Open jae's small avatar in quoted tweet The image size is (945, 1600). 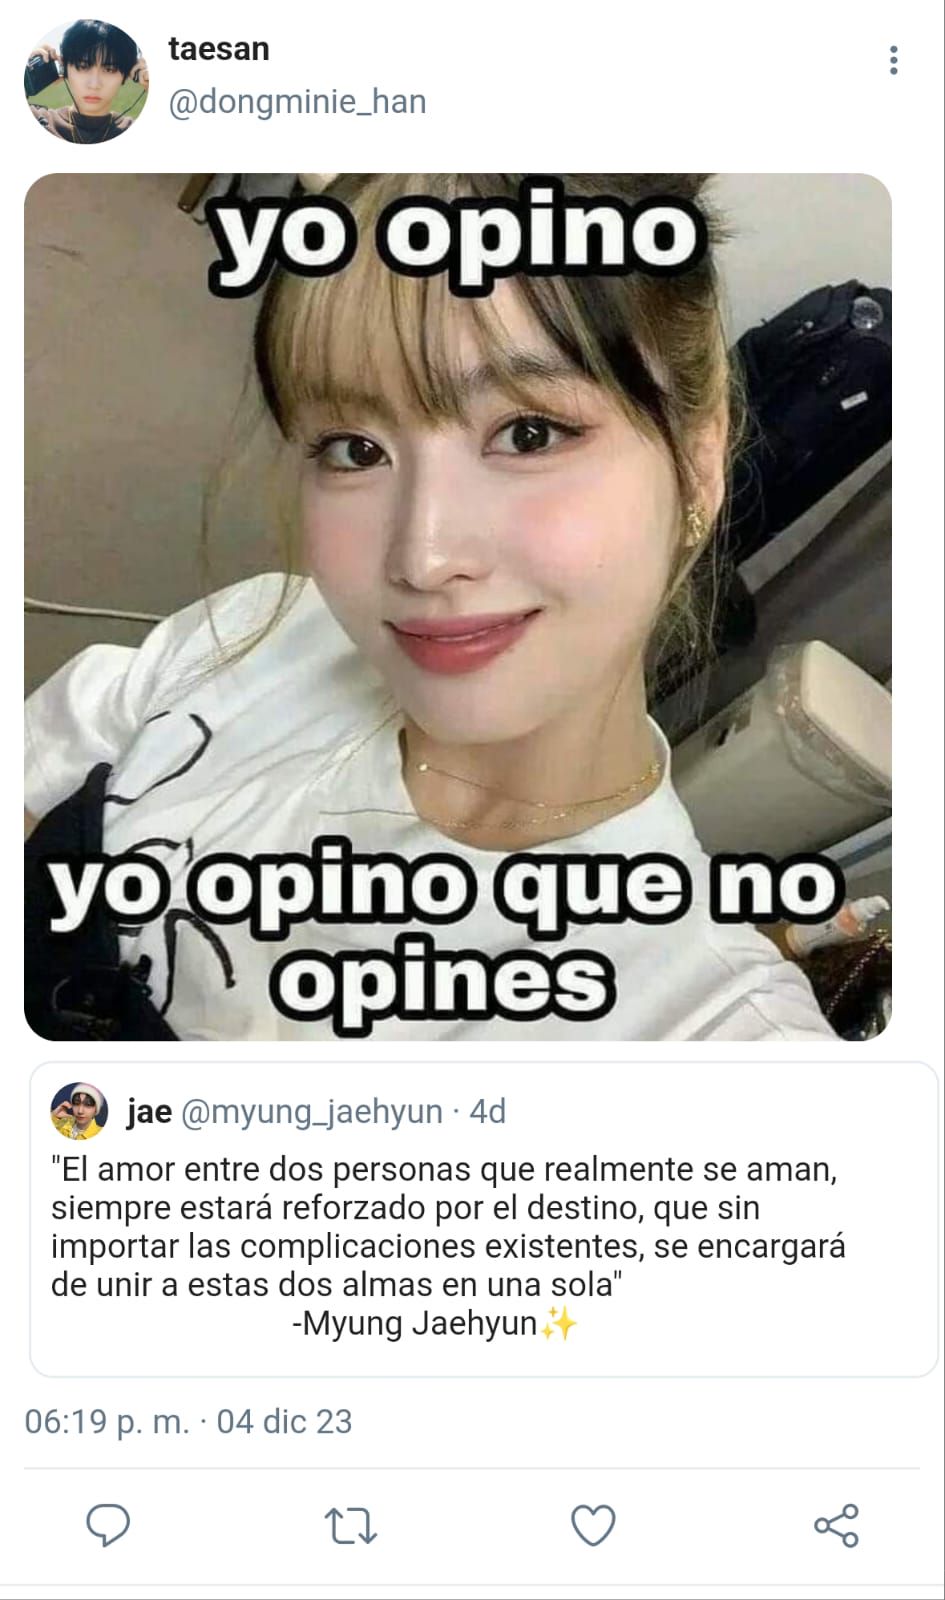click(79, 1111)
